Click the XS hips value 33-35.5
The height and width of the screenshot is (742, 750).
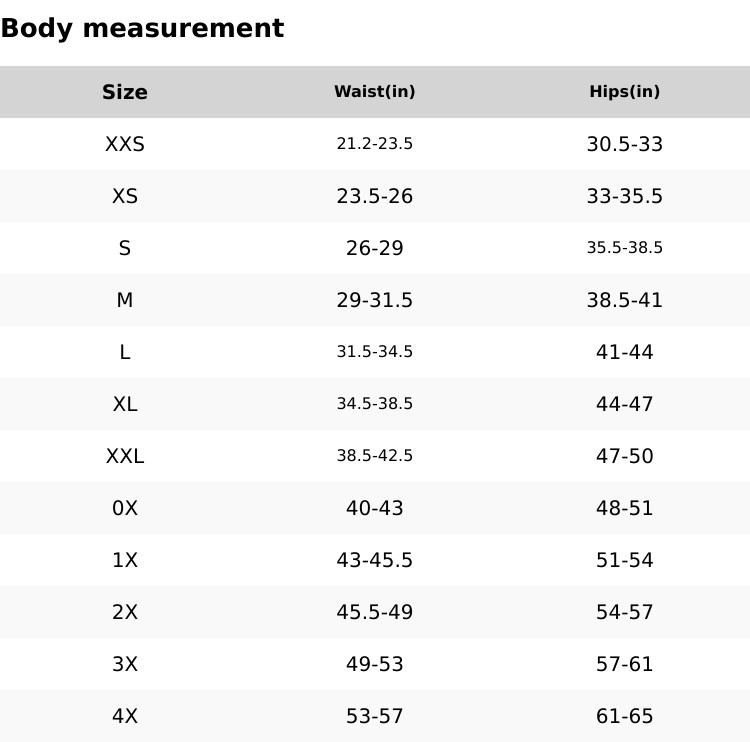[625, 196]
